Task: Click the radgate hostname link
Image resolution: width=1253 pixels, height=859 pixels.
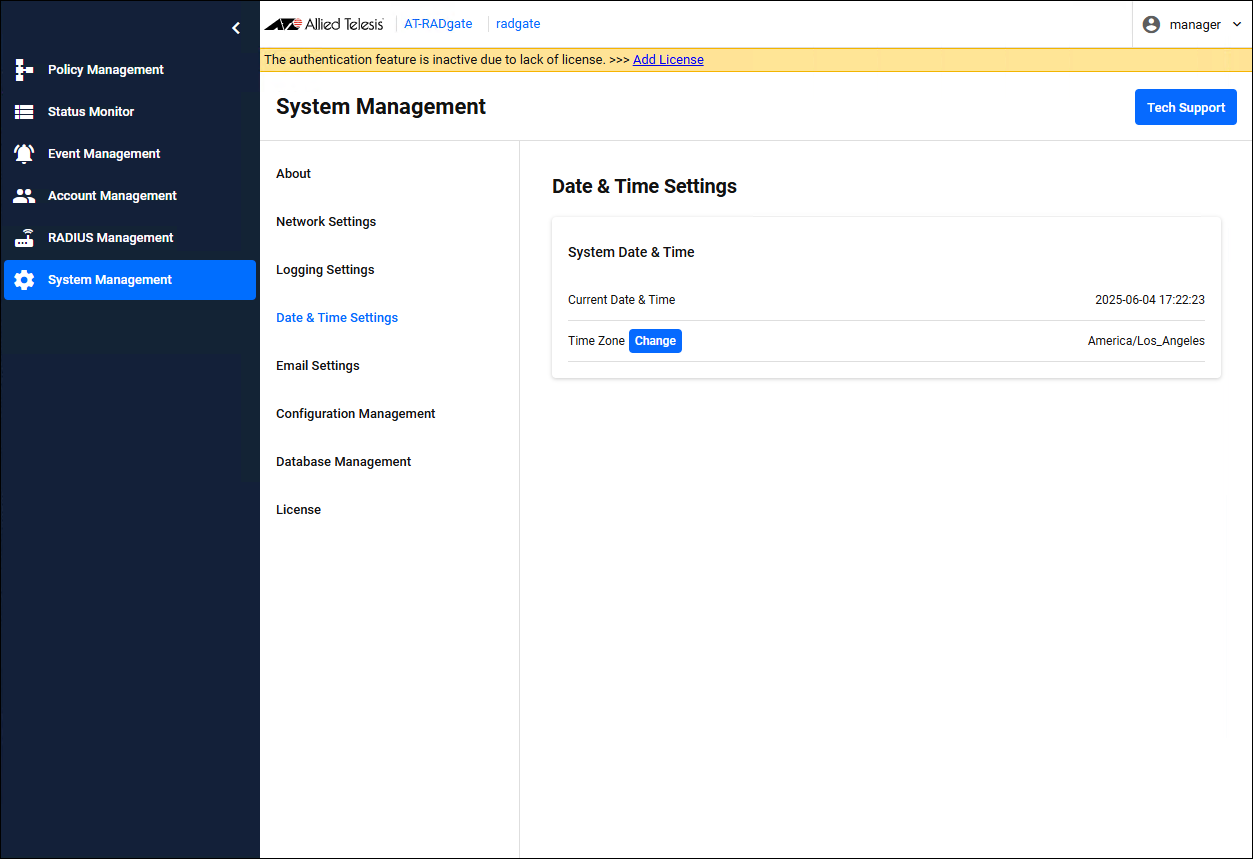Action: pyautogui.click(x=518, y=24)
